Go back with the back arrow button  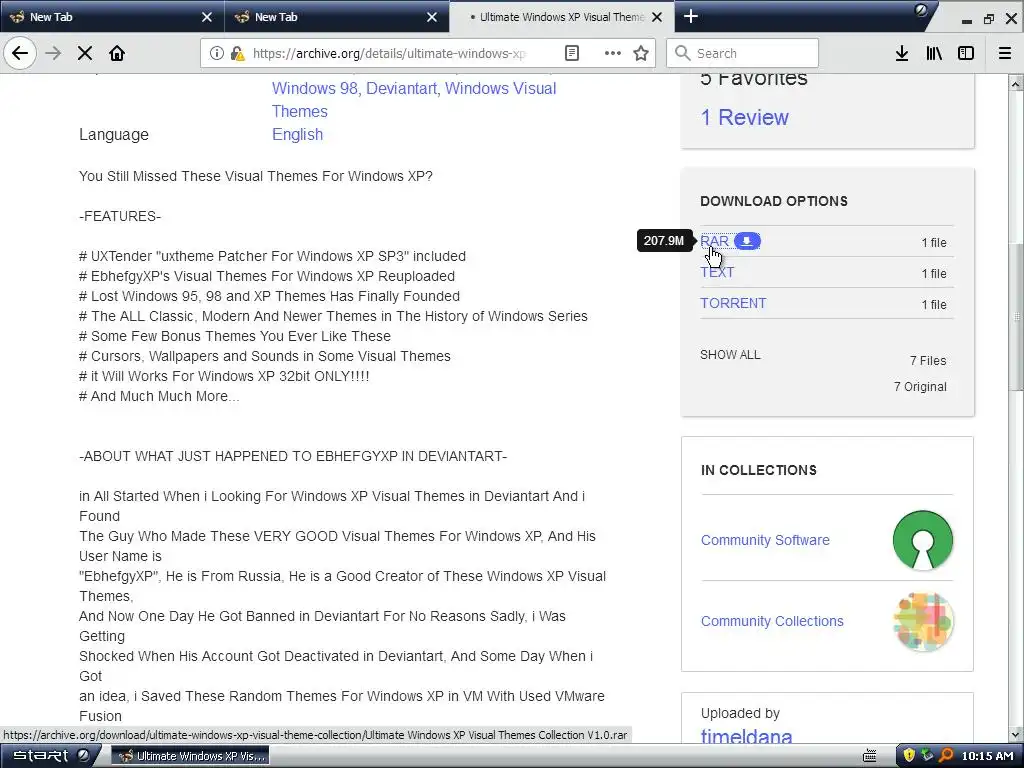pos(20,53)
